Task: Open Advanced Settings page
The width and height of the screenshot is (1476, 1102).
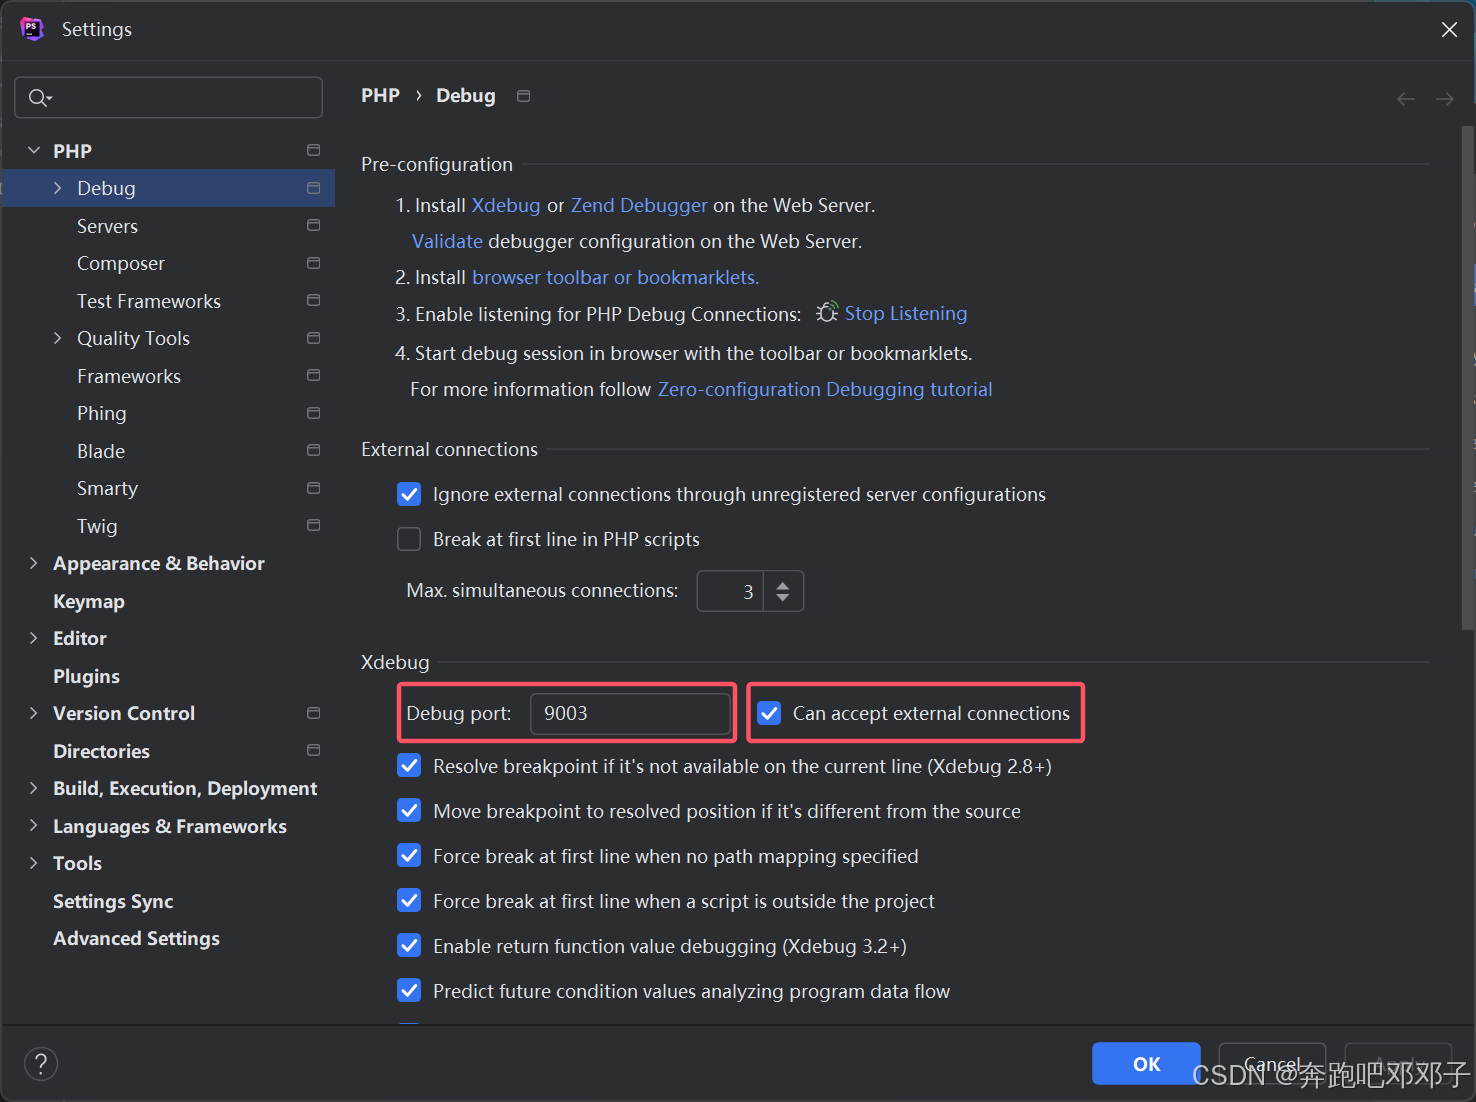Action: [x=136, y=938]
